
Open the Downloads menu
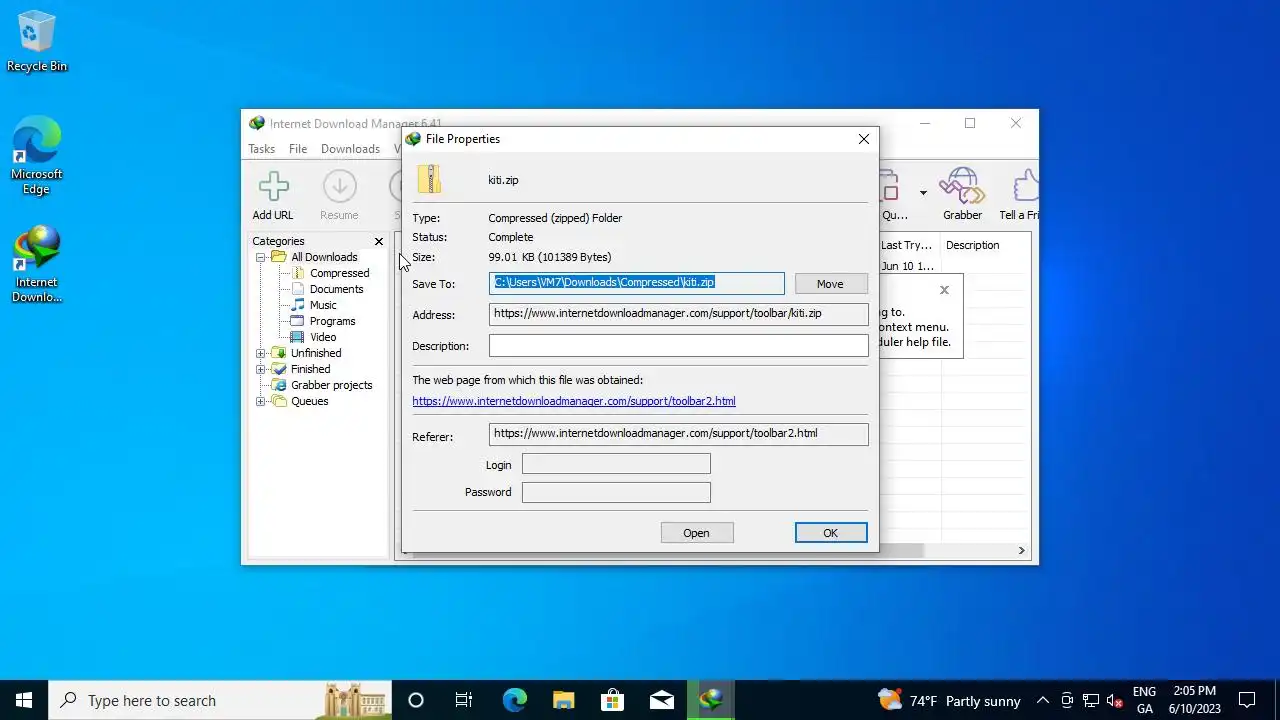pyautogui.click(x=350, y=149)
